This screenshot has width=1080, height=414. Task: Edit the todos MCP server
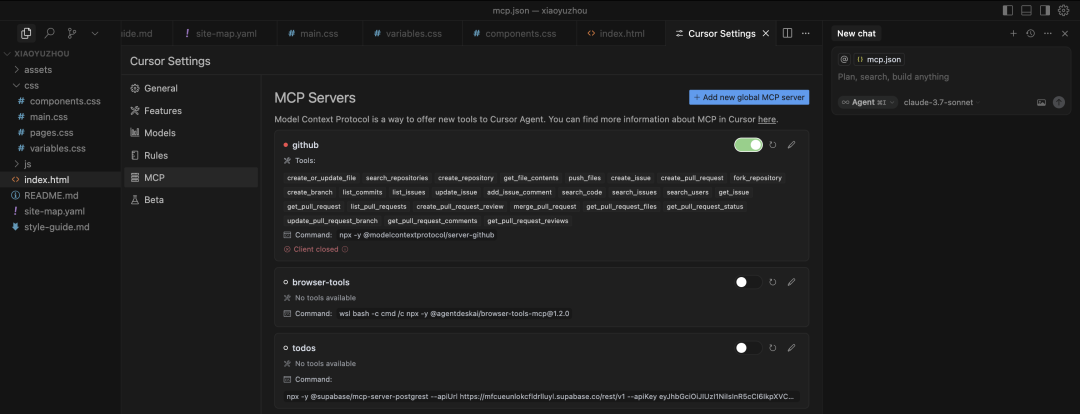click(x=791, y=348)
